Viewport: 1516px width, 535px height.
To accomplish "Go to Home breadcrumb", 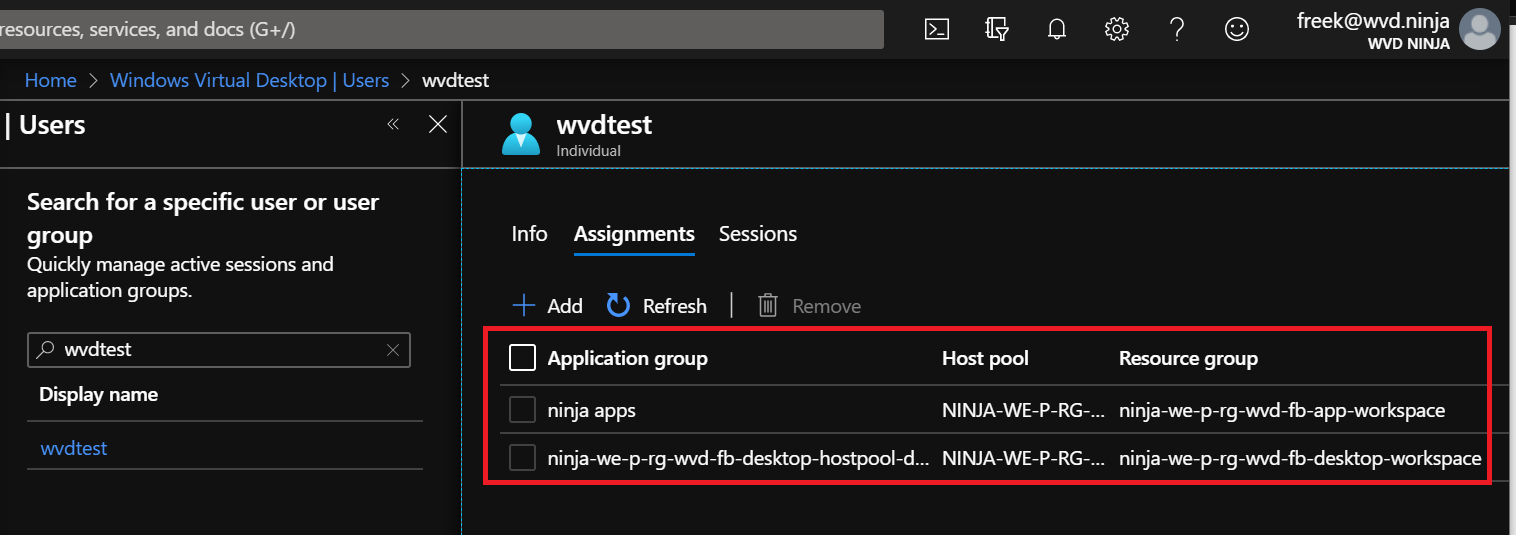I will coord(50,80).
